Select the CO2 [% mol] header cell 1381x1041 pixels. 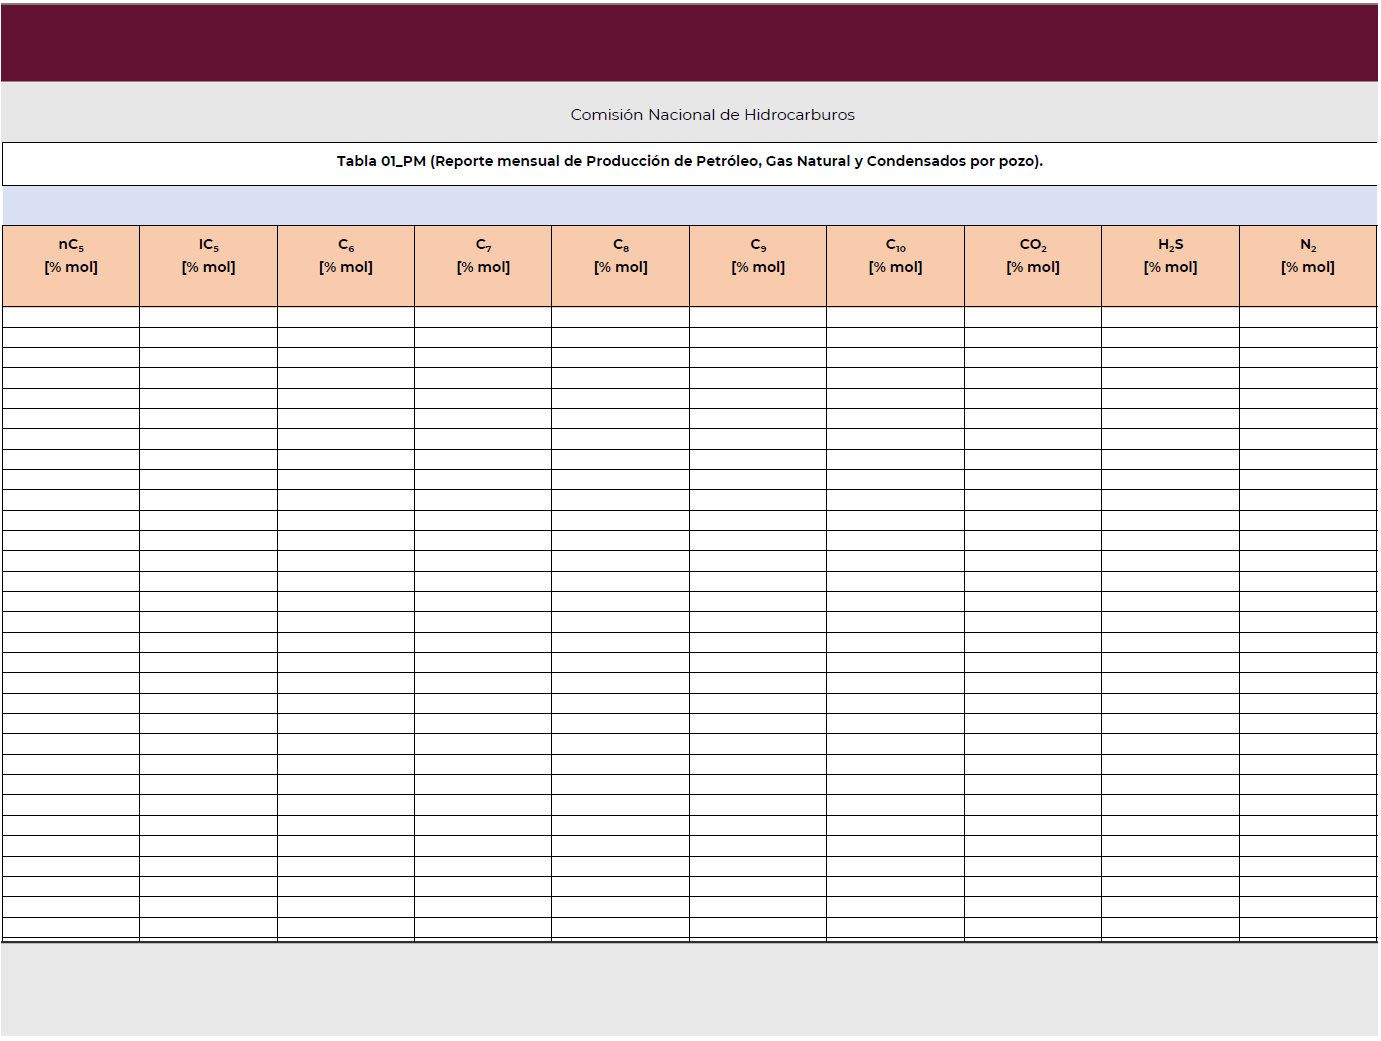click(1033, 265)
